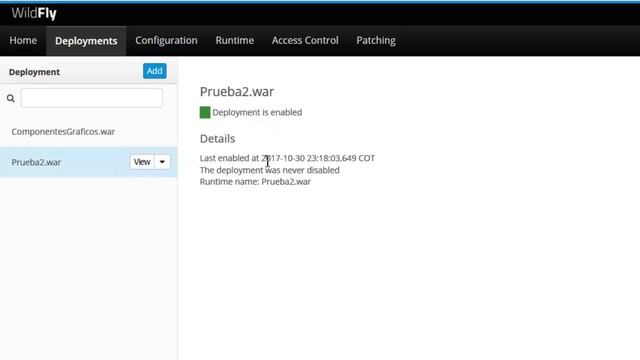
Task: Click the 'Last enabled at' timestamp line
Action: tap(287, 158)
